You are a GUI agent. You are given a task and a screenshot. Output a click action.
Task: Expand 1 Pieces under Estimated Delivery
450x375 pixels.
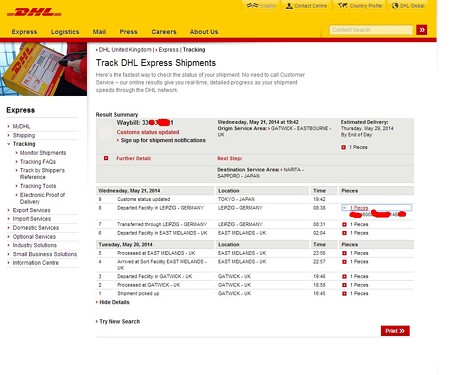pyautogui.click(x=343, y=147)
